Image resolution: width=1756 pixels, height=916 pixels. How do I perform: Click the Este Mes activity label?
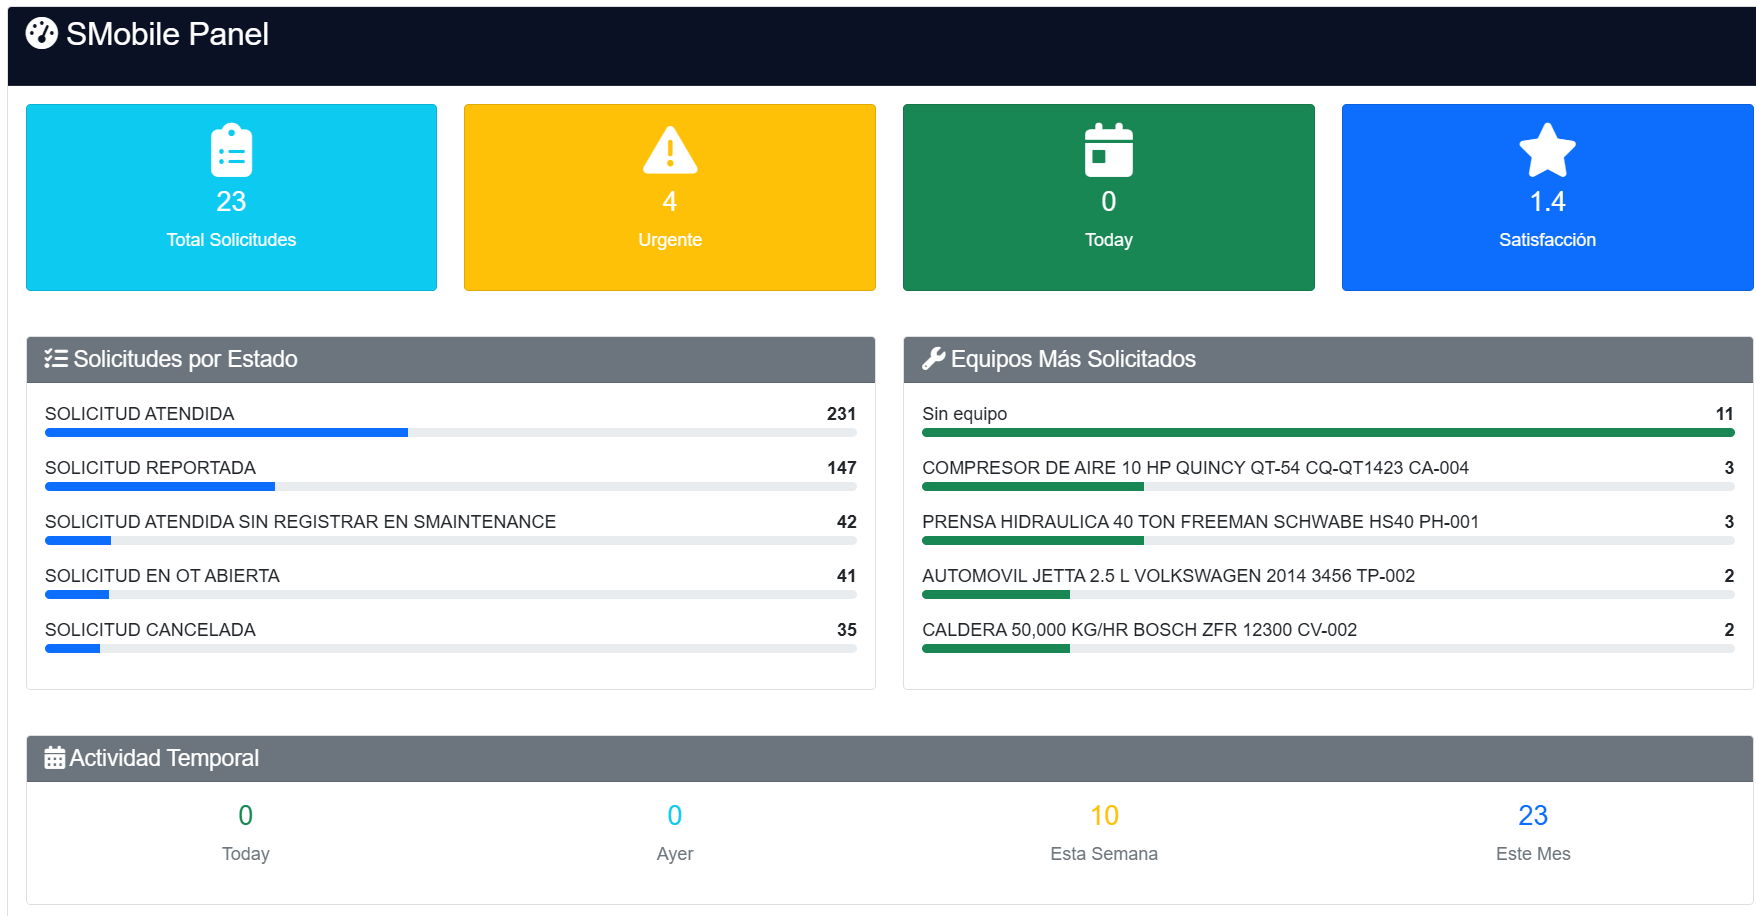click(x=1533, y=854)
